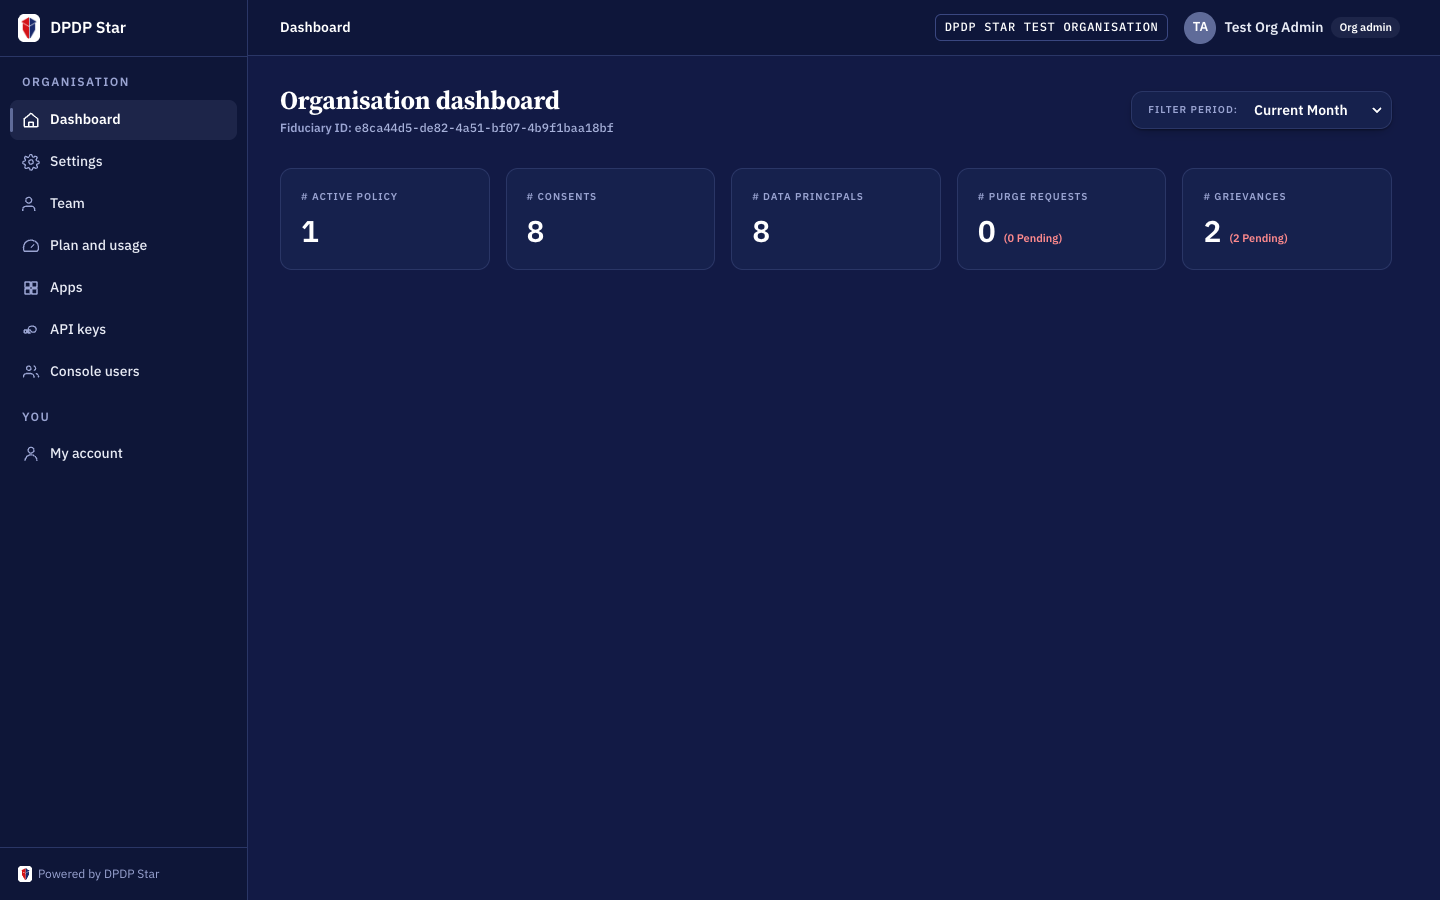This screenshot has width=1440, height=900.
Task: Click the Fiduciary ID value
Action: [x=484, y=128]
